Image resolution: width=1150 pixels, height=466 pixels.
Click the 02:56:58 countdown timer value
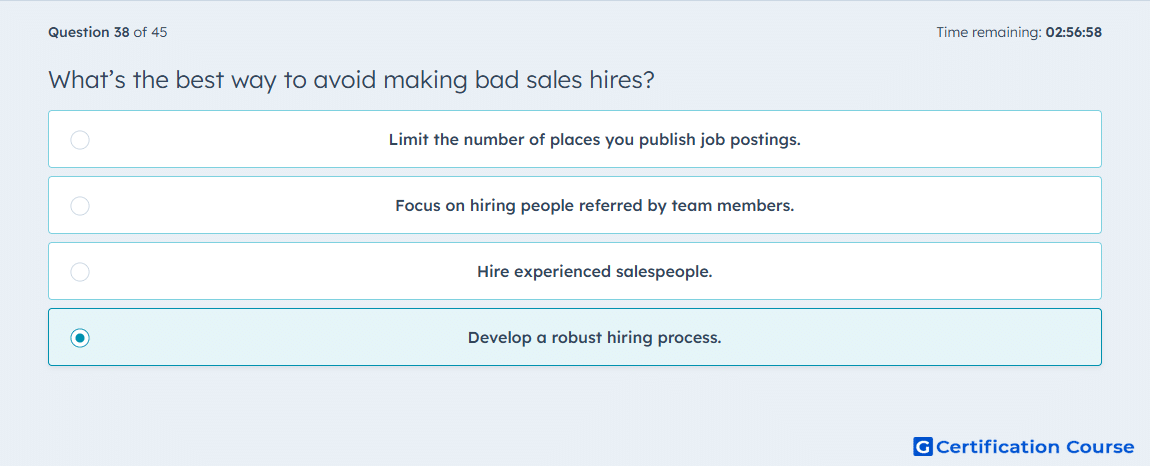(1074, 32)
